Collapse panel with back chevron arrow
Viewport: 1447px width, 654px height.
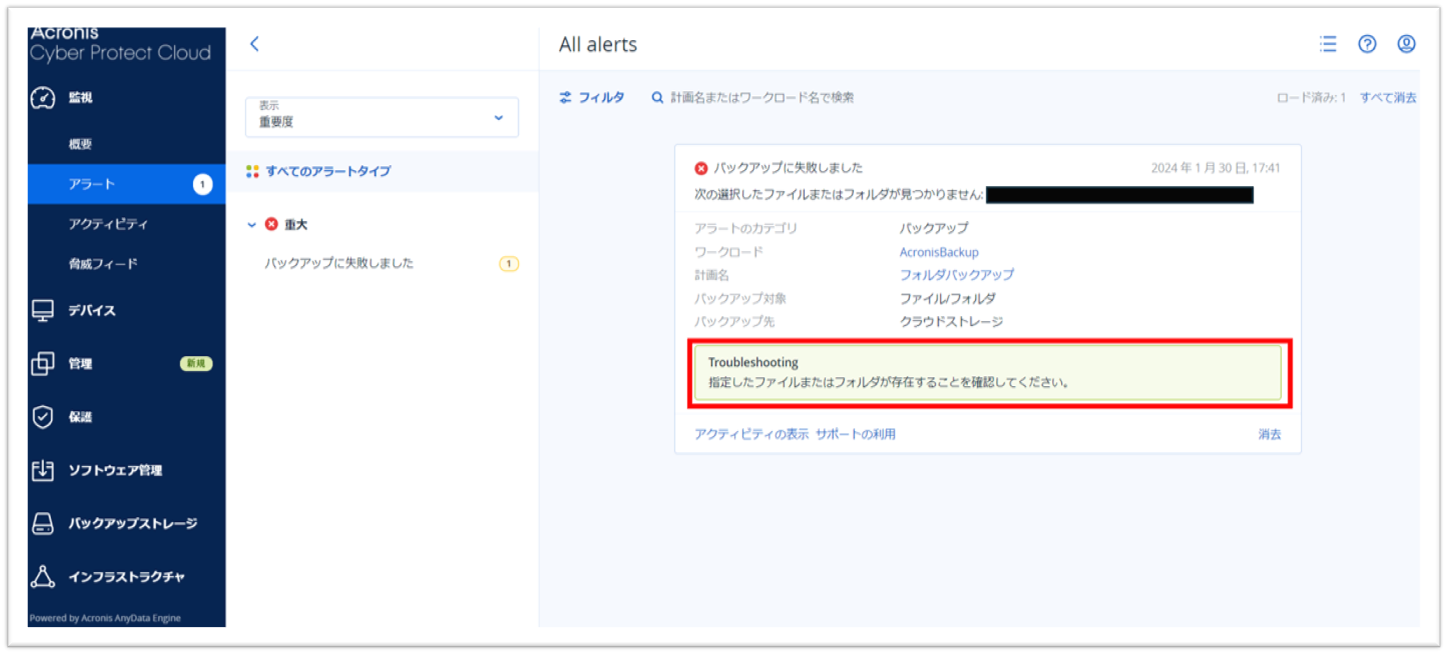254,44
